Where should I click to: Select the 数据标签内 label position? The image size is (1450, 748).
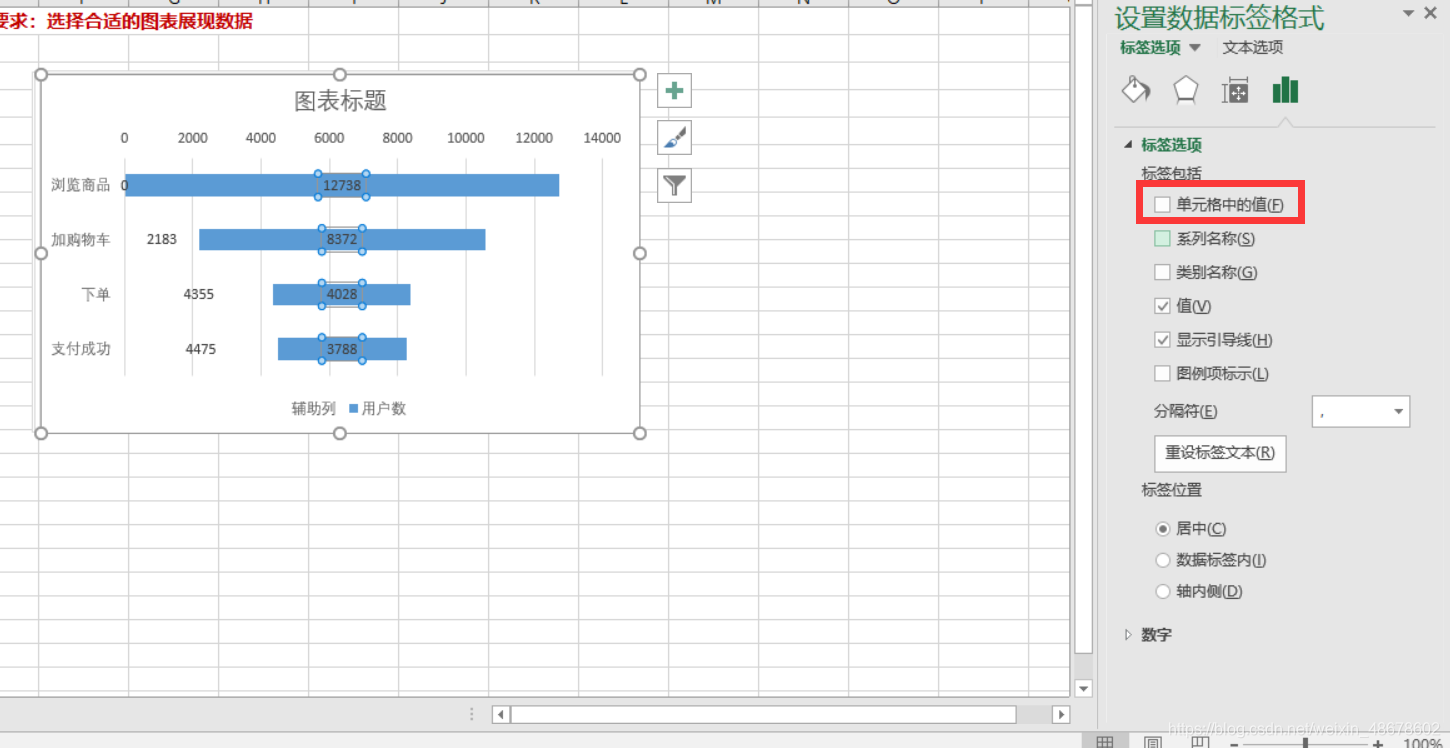(x=1162, y=560)
